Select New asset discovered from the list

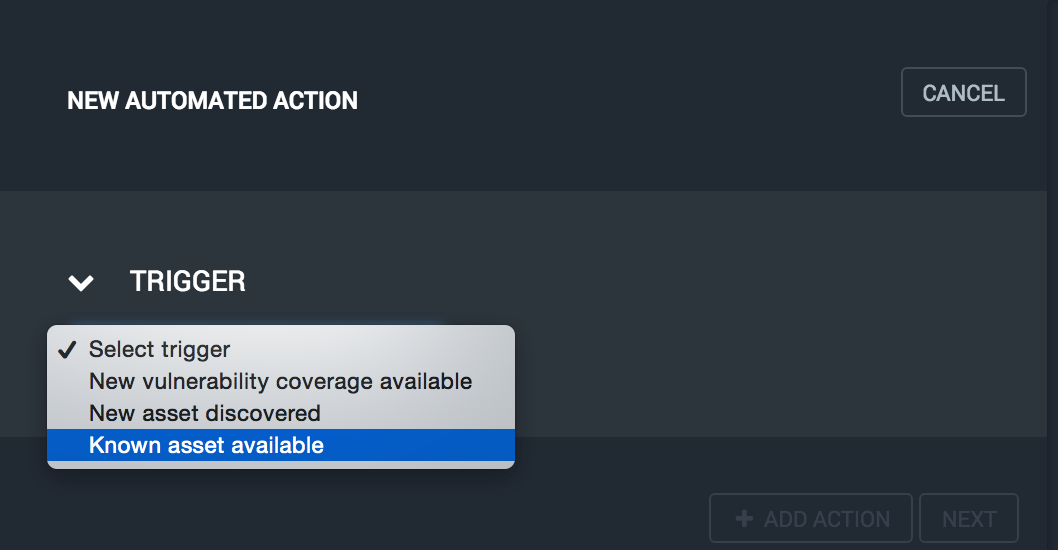click(204, 413)
